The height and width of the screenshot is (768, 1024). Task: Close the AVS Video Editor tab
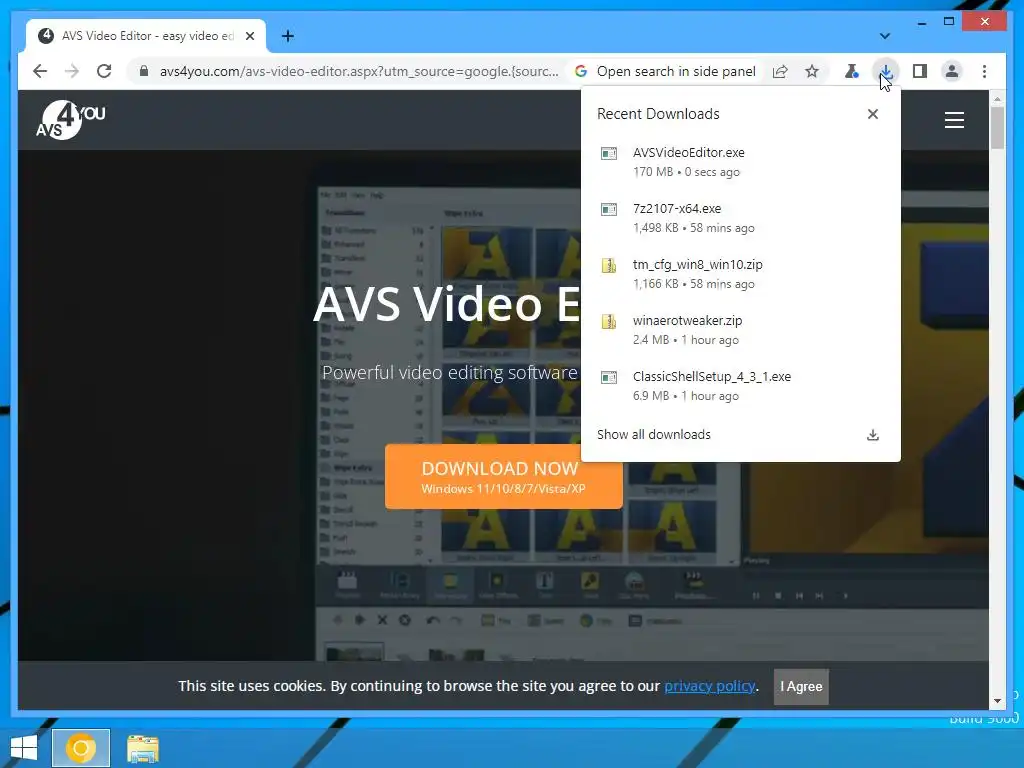click(249, 36)
